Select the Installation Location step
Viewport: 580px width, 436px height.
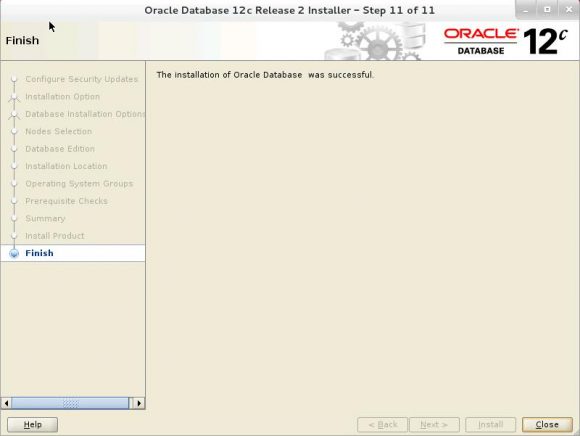(66, 166)
